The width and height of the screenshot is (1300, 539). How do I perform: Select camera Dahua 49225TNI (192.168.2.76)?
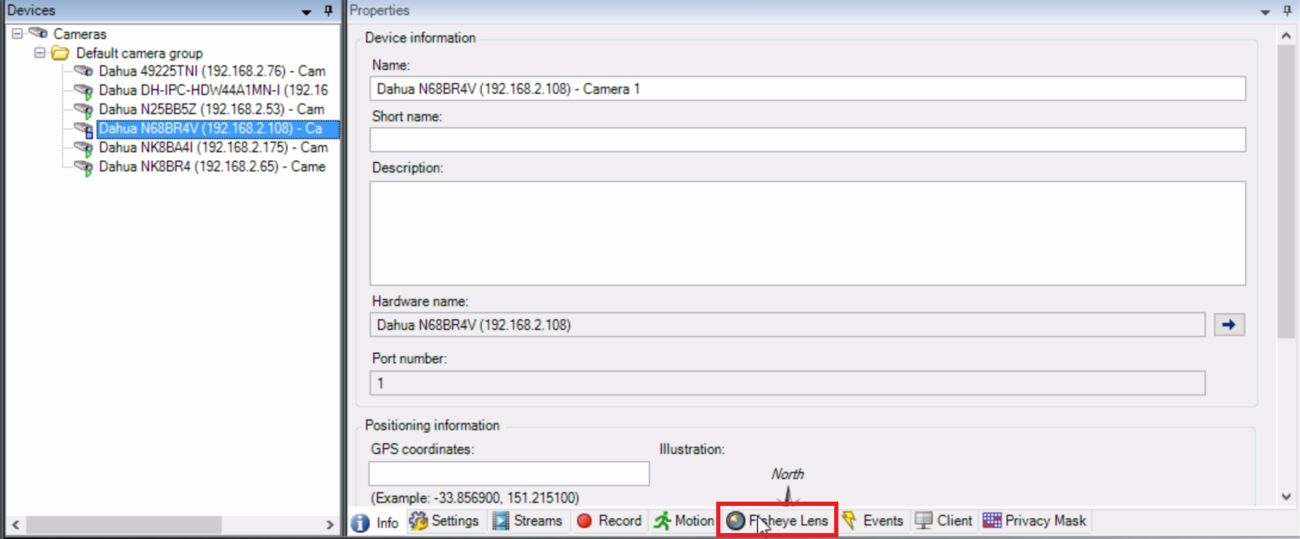pos(212,72)
